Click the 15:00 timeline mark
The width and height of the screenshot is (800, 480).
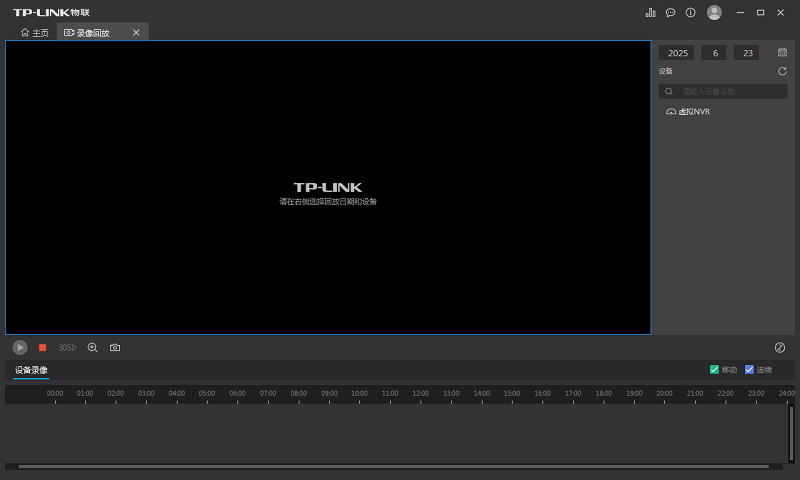512,393
